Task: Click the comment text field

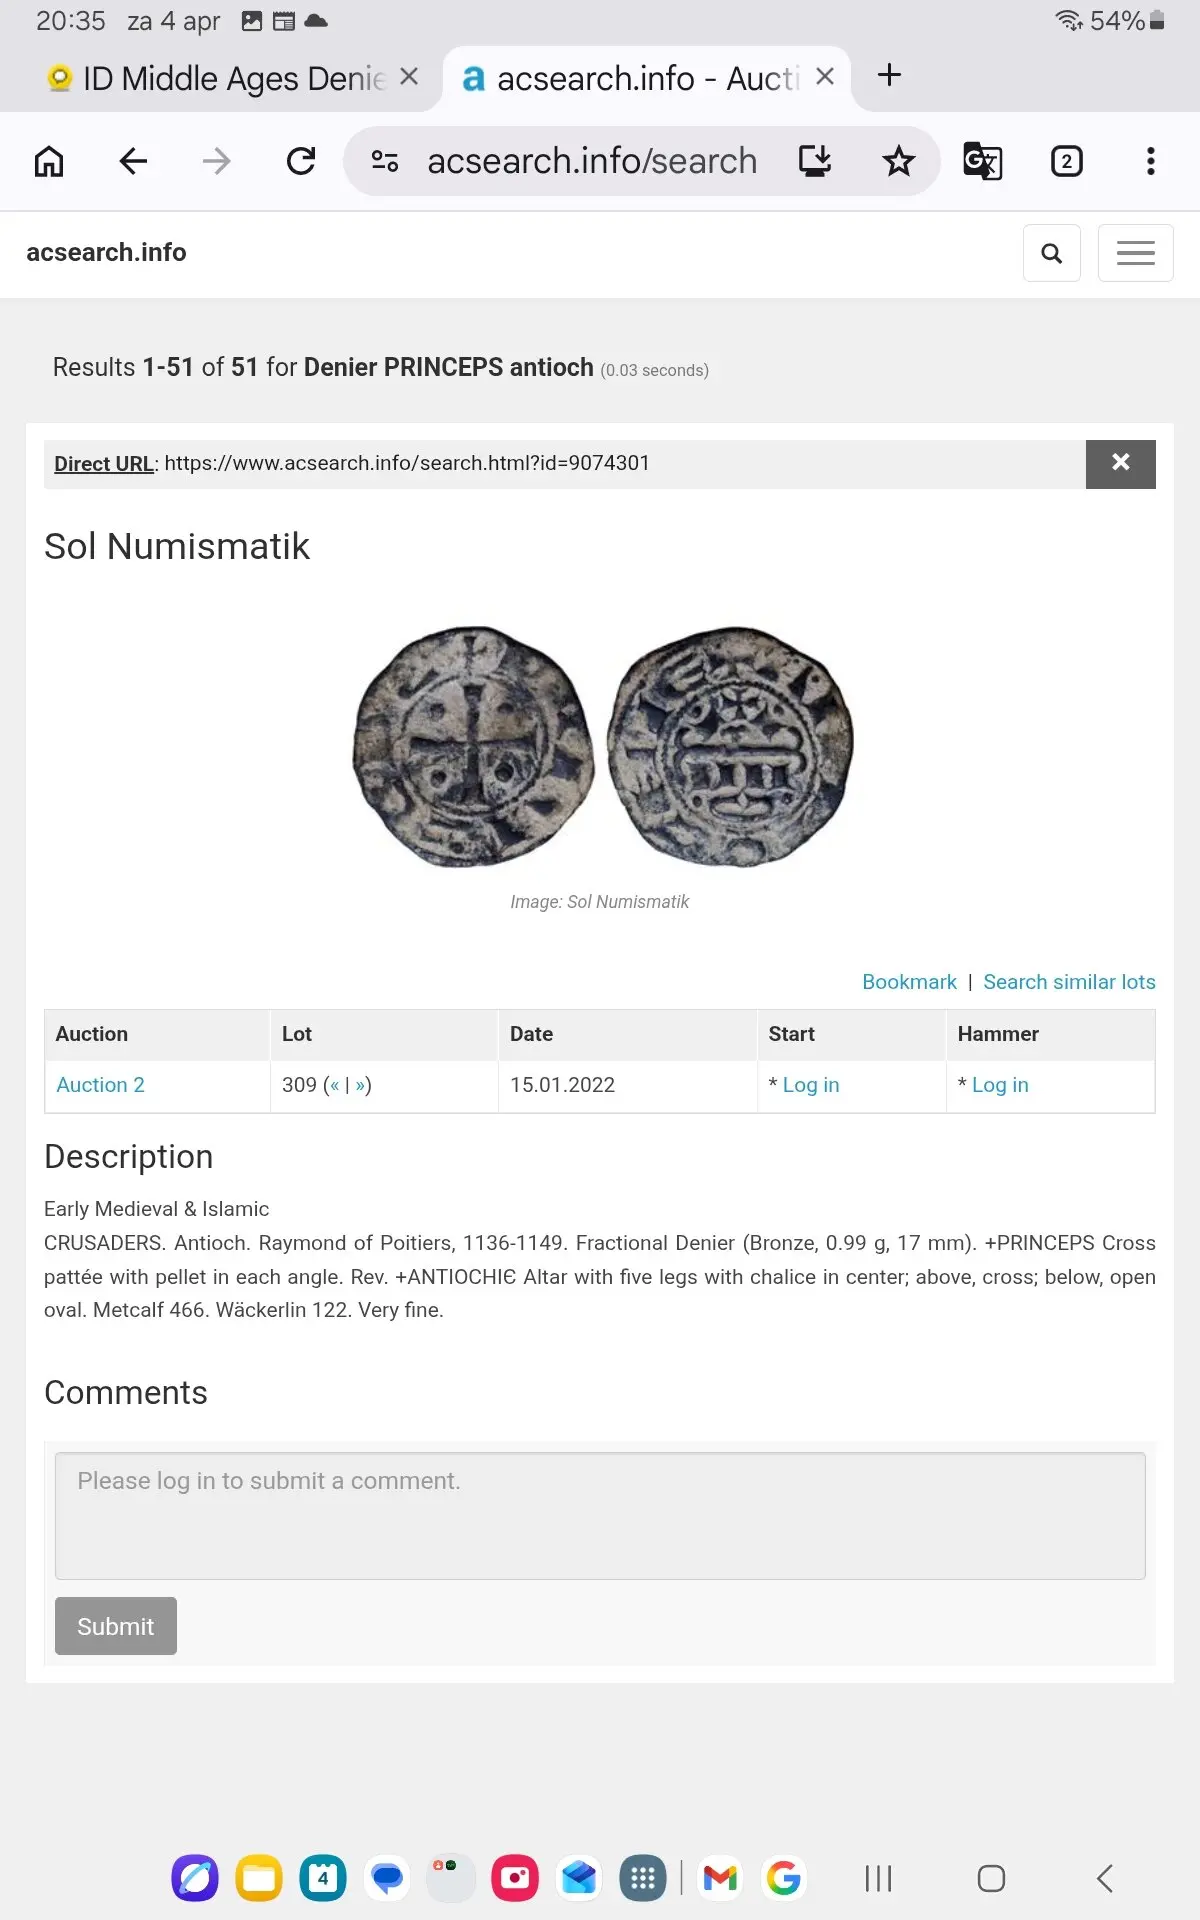Action: click(x=600, y=1515)
